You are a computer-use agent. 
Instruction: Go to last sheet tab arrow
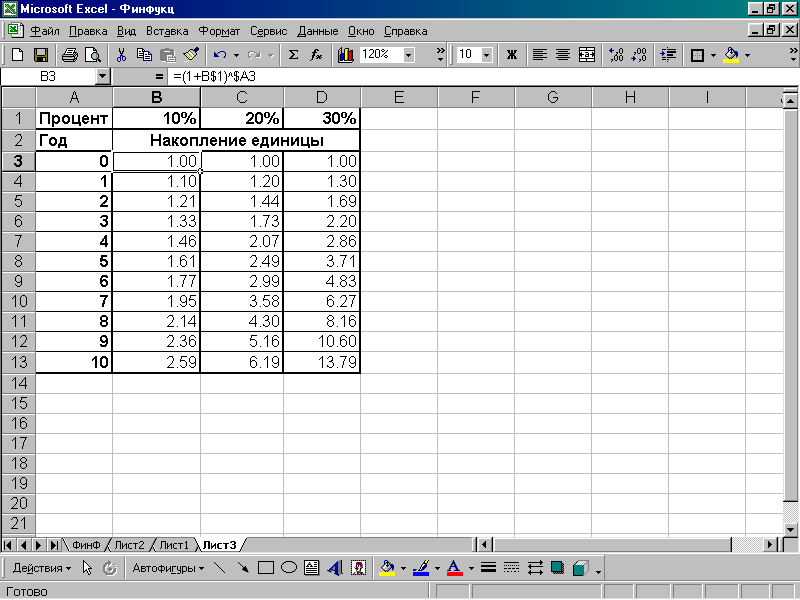(x=54, y=545)
